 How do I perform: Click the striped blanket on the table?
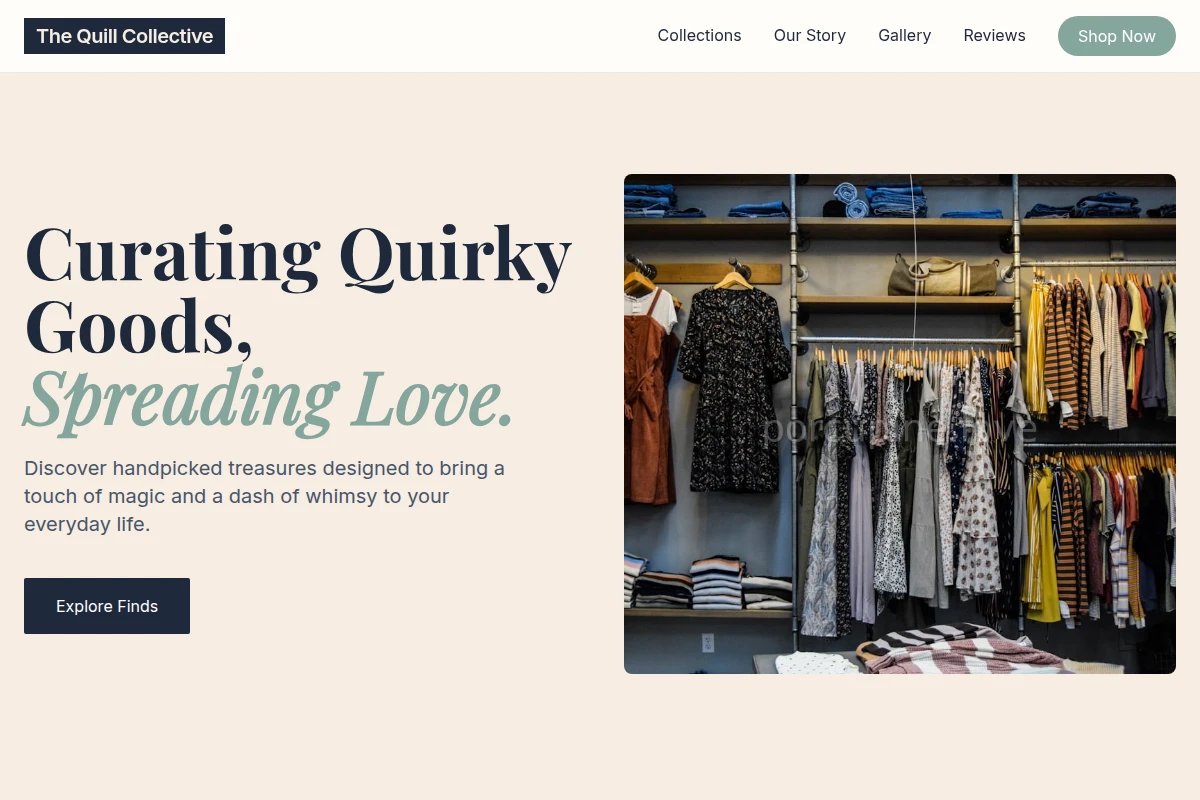[950, 650]
